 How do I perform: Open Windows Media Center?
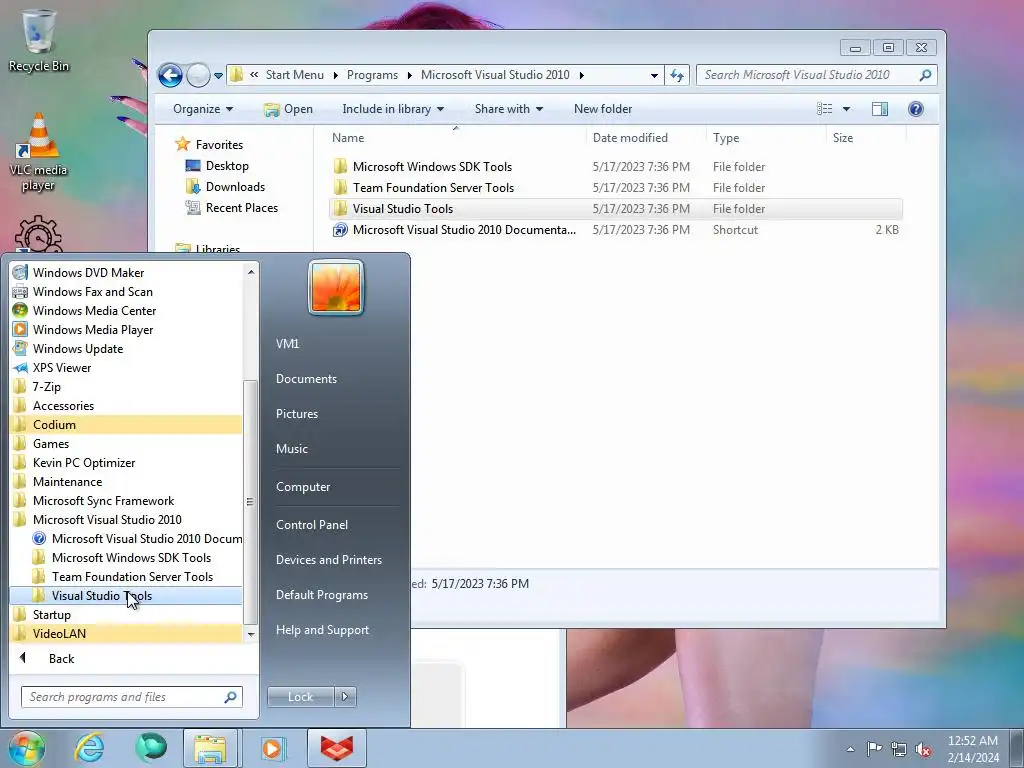point(126,310)
